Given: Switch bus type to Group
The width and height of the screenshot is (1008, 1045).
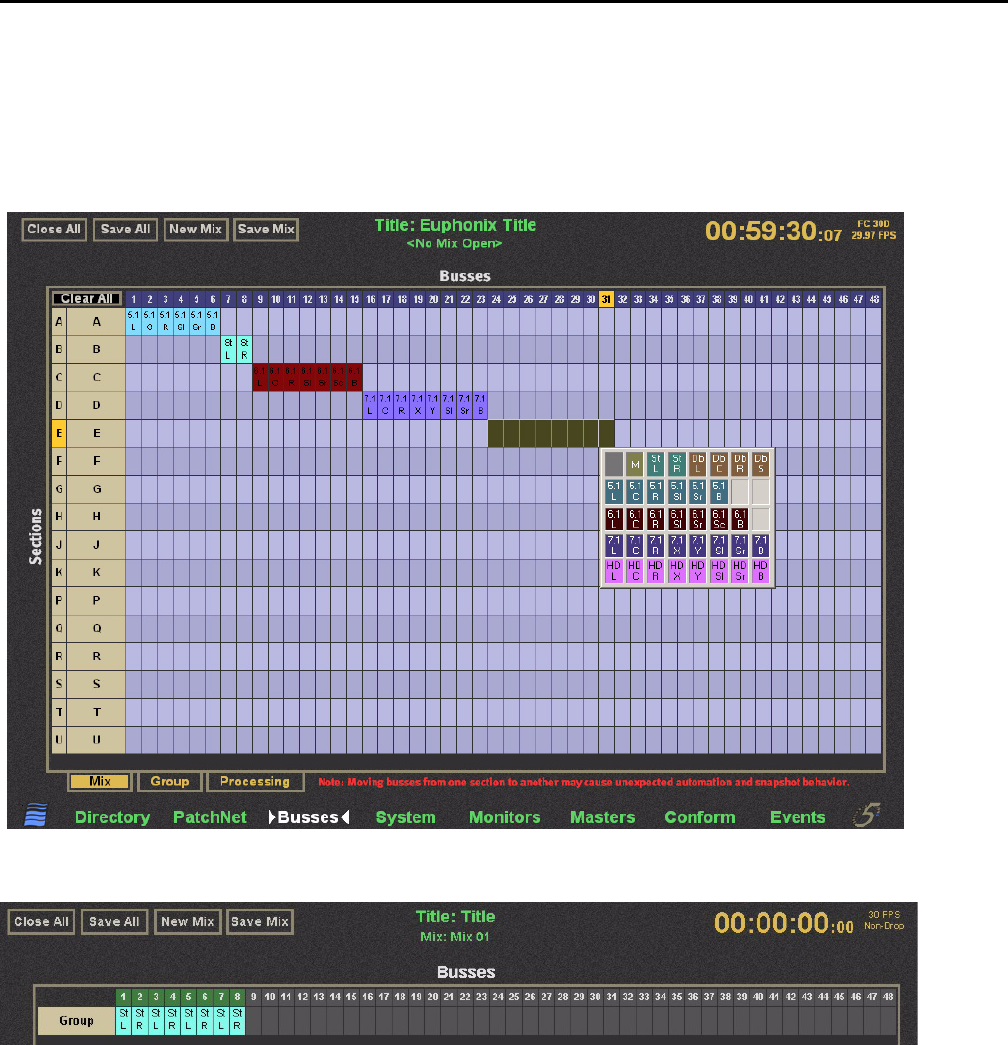Looking at the screenshot, I should [169, 781].
